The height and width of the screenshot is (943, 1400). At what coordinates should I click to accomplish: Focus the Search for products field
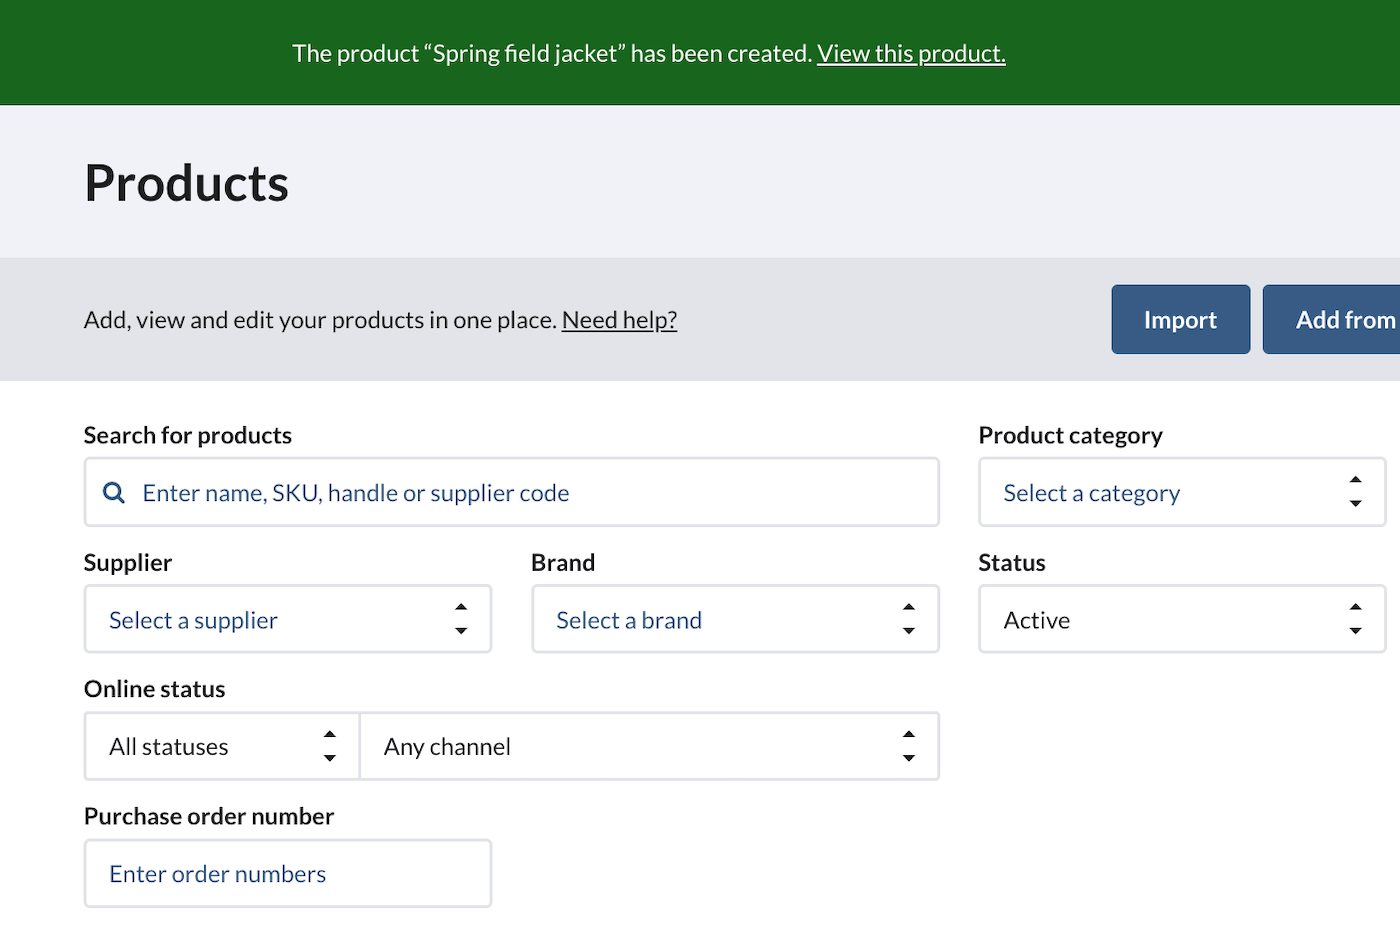tap(512, 492)
